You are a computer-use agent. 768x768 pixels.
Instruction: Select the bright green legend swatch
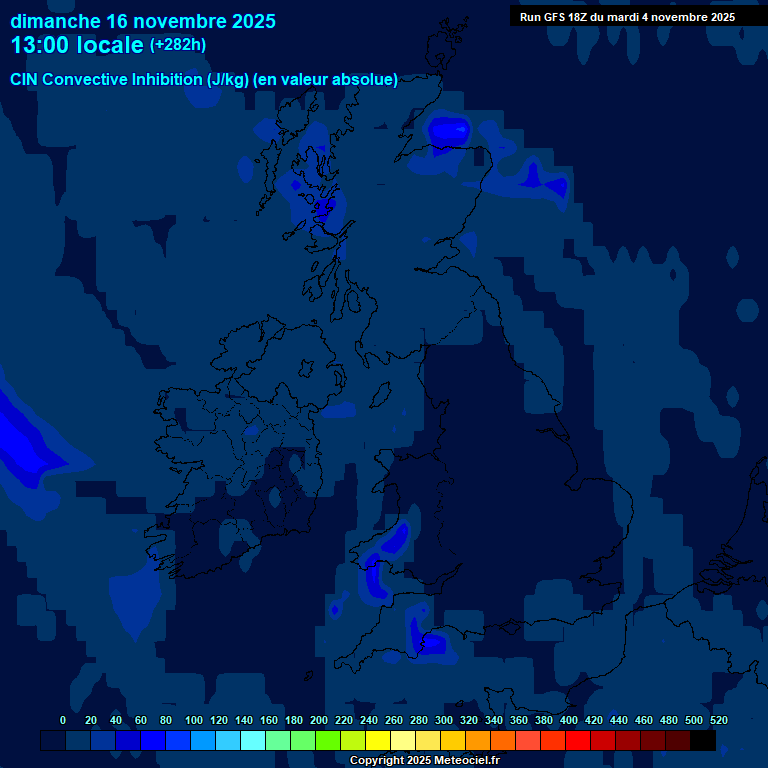[328, 740]
